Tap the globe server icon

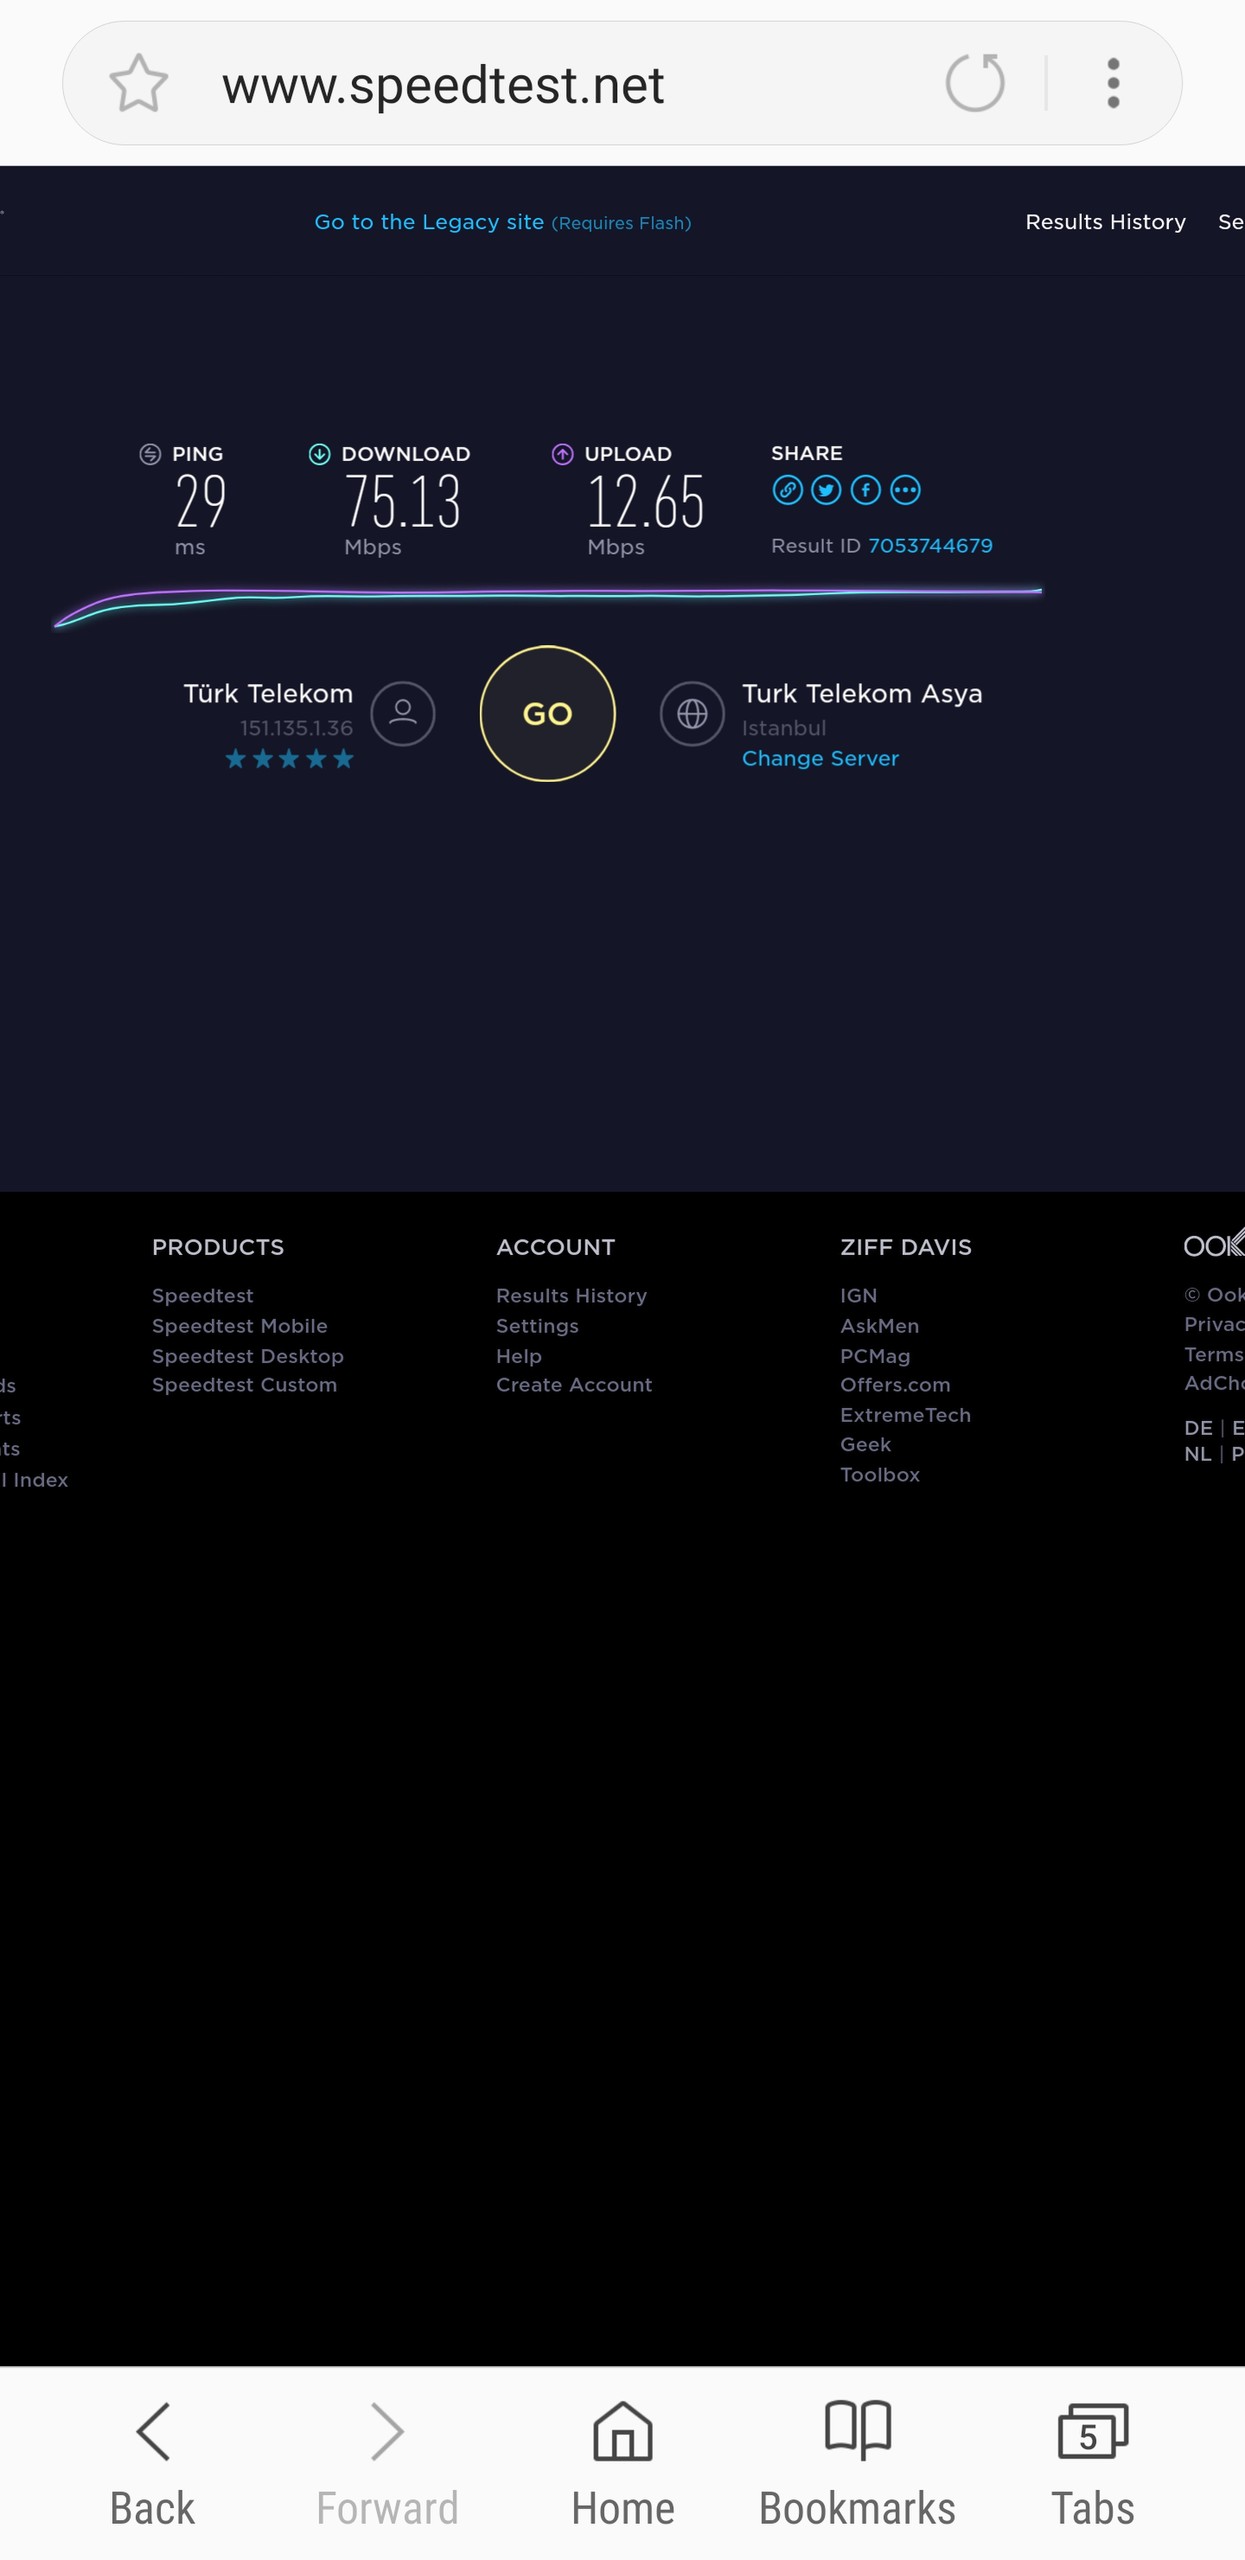click(x=692, y=713)
